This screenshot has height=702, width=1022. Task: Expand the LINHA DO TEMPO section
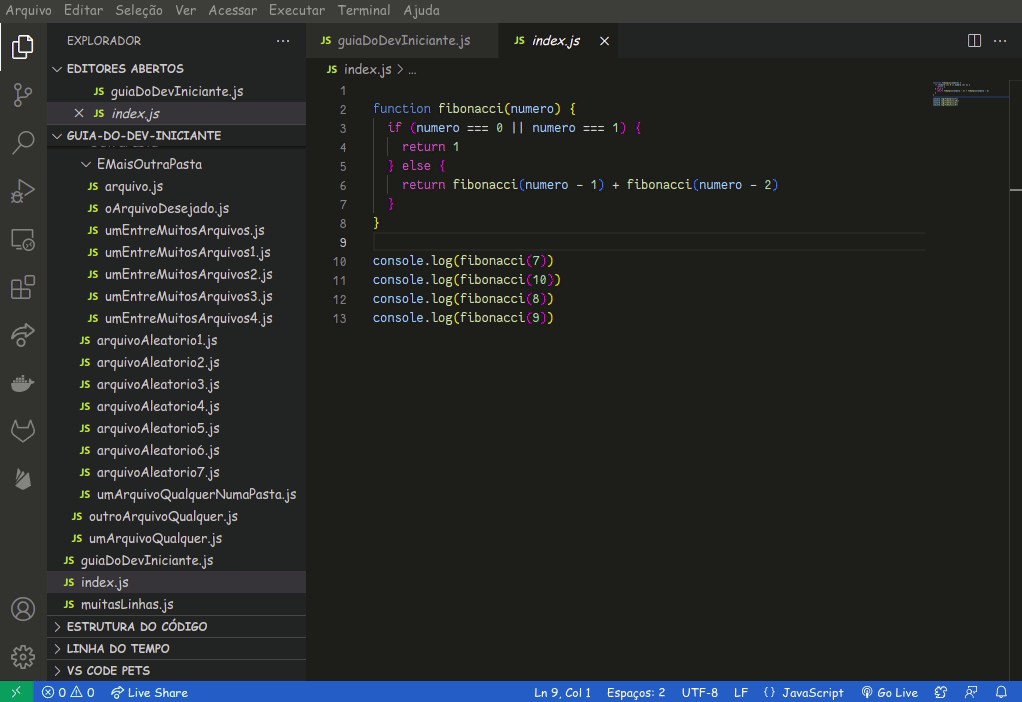pyautogui.click(x=117, y=649)
